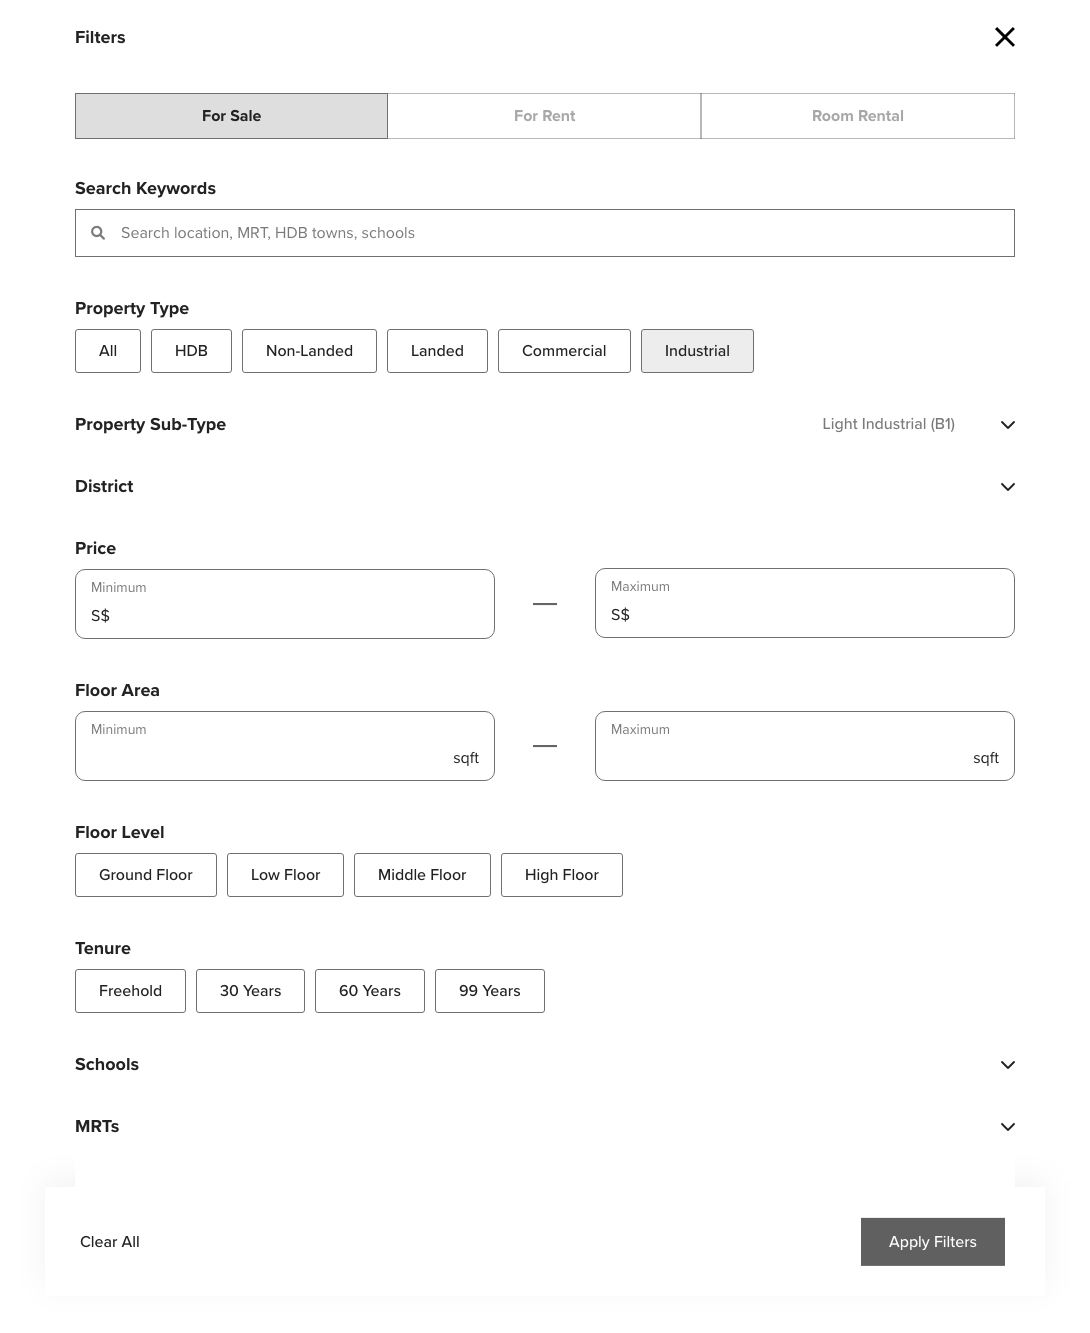This screenshot has height=1333, width=1090.
Task: Select Freehold tenure
Action: 130,991
